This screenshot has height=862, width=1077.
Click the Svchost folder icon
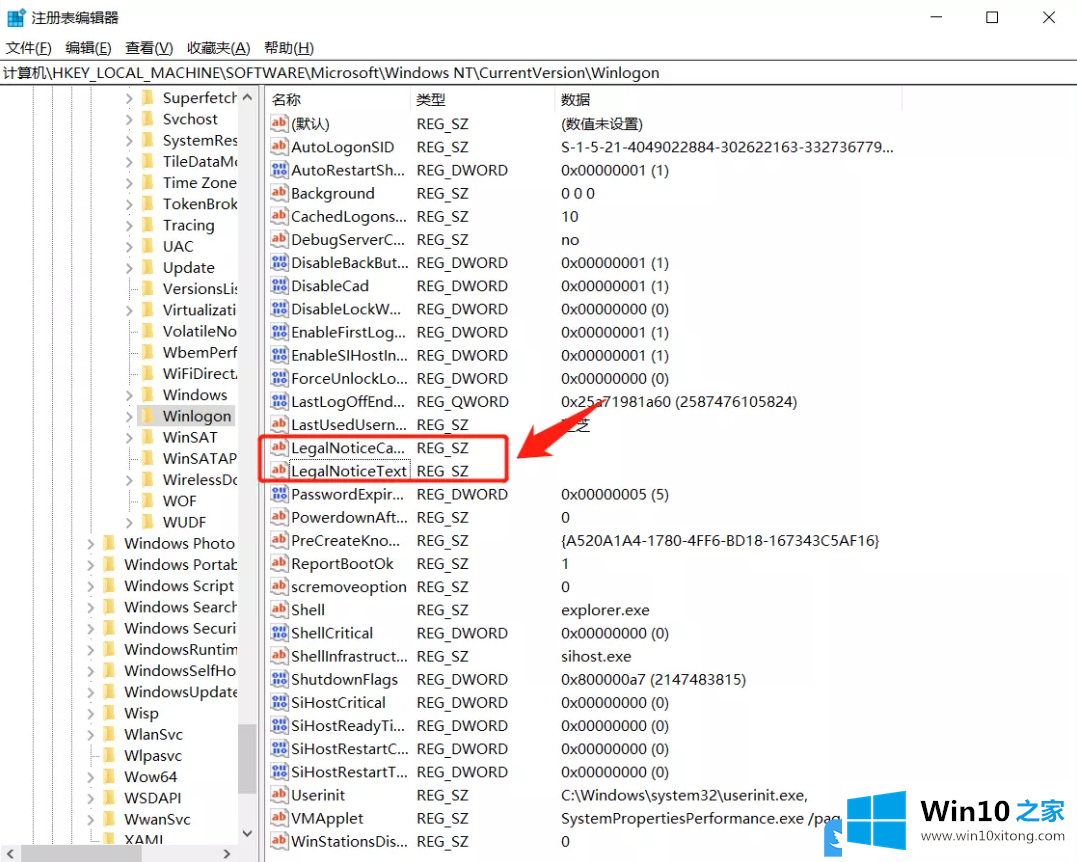[148, 119]
